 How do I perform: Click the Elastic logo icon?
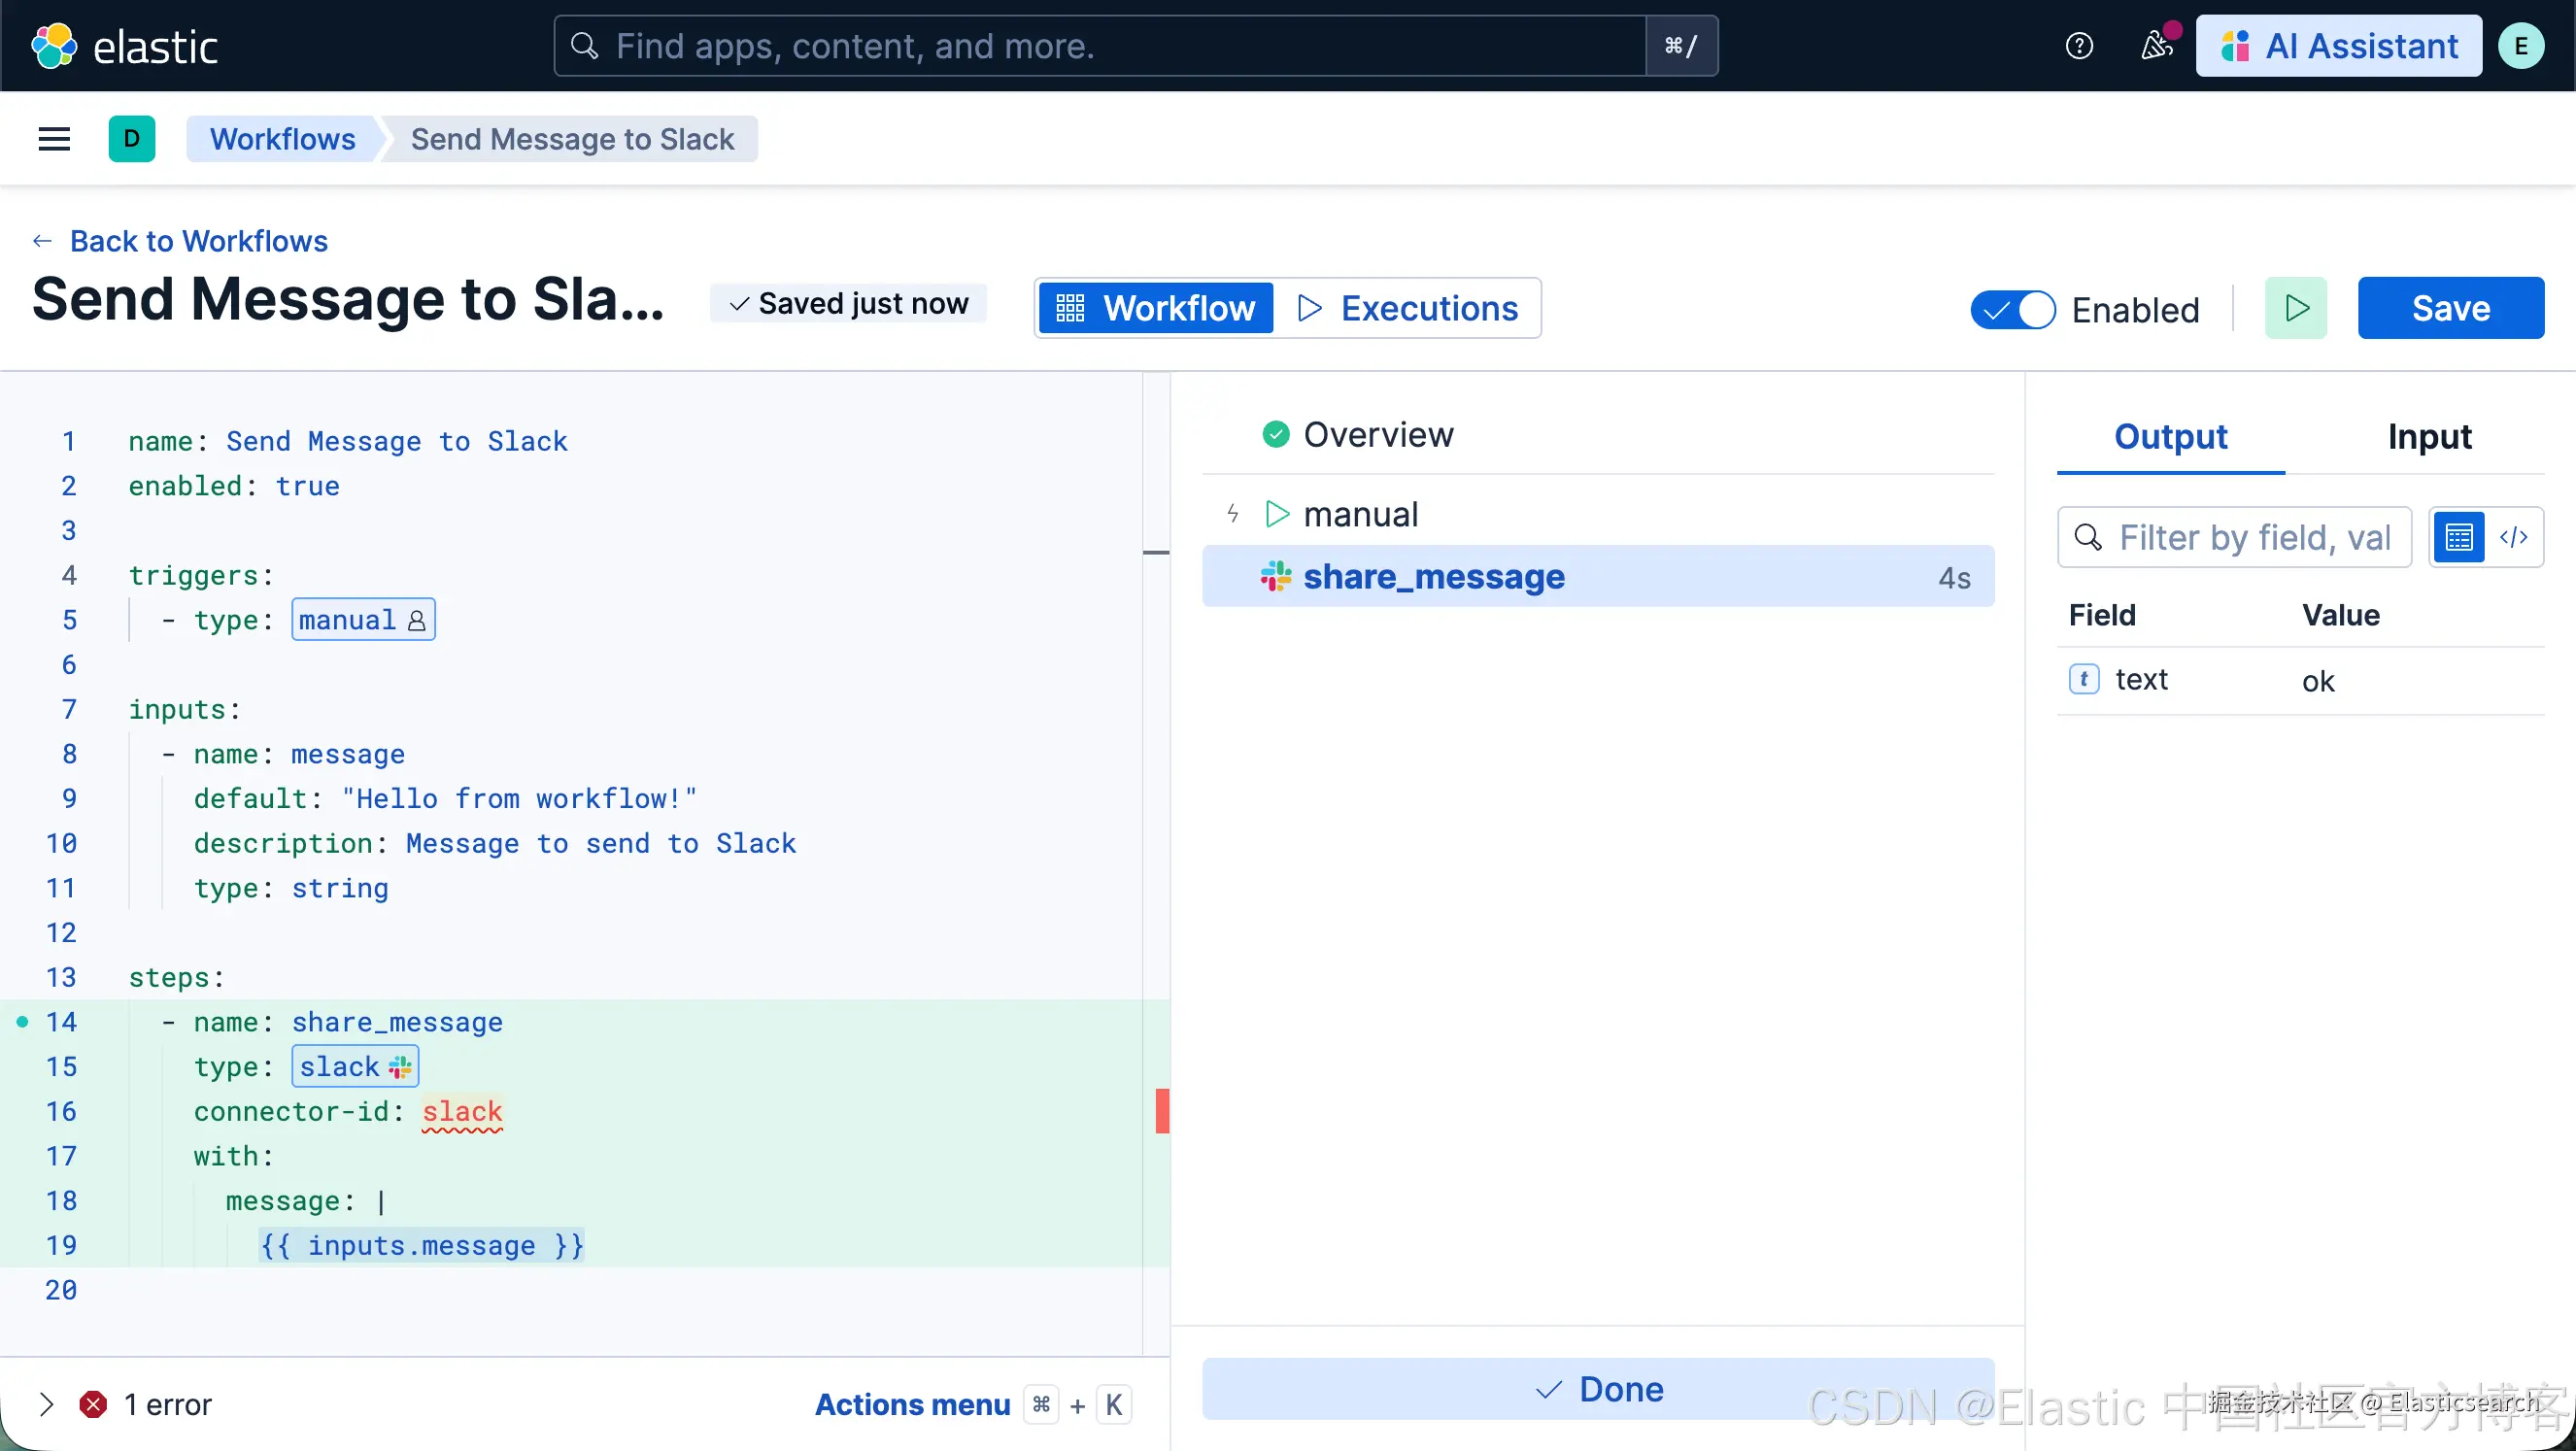tap(54, 46)
